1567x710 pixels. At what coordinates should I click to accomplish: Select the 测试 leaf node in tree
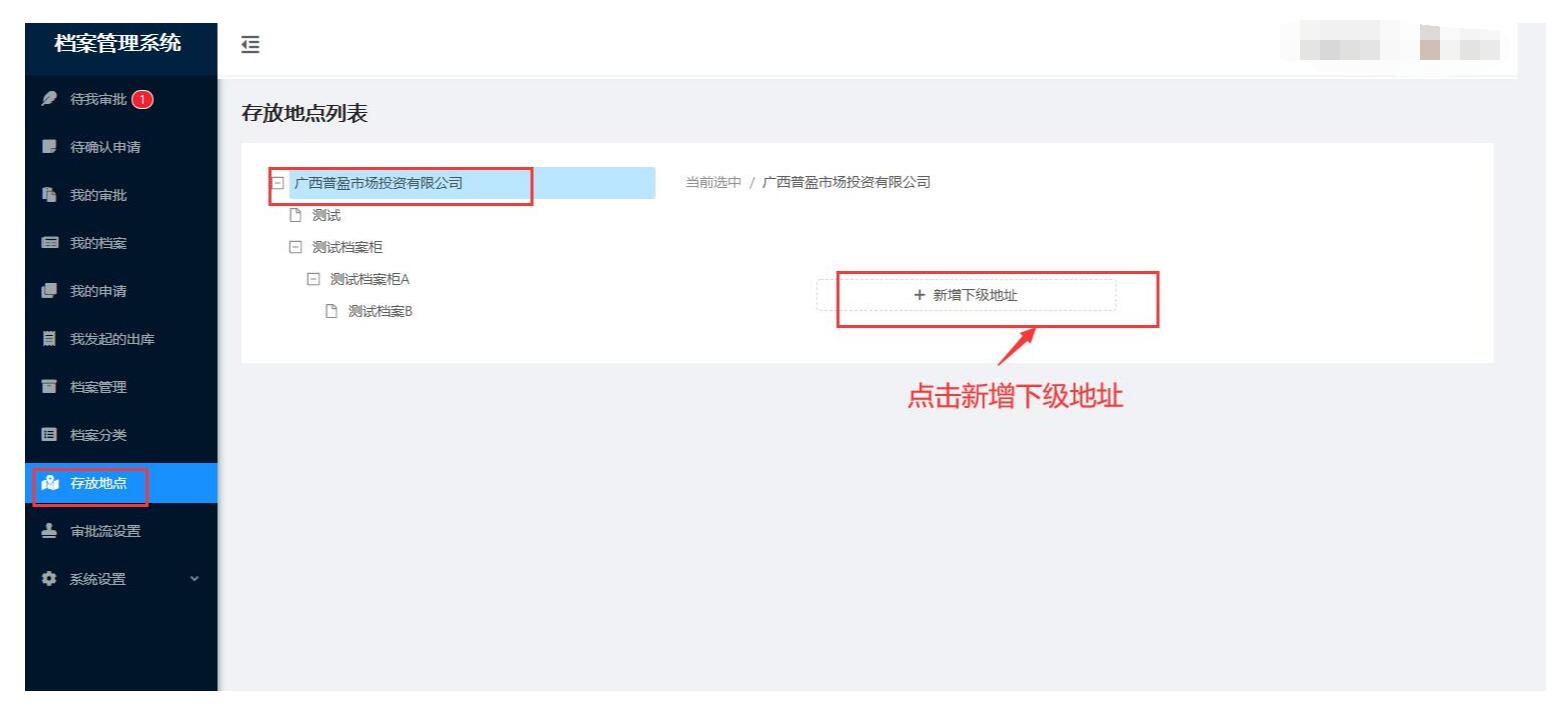tap(326, 215)
